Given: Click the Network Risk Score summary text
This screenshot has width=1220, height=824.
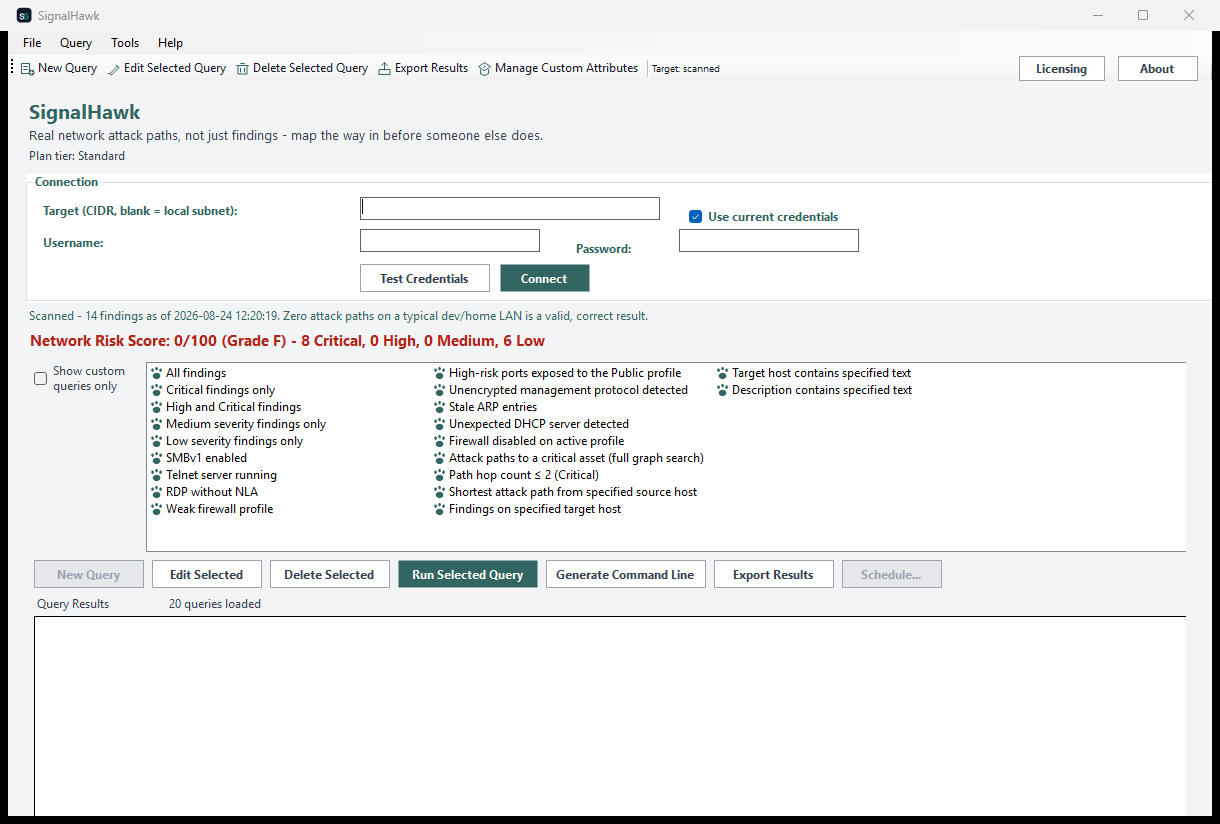Looking at the screenshot, I should click(288, 341).
